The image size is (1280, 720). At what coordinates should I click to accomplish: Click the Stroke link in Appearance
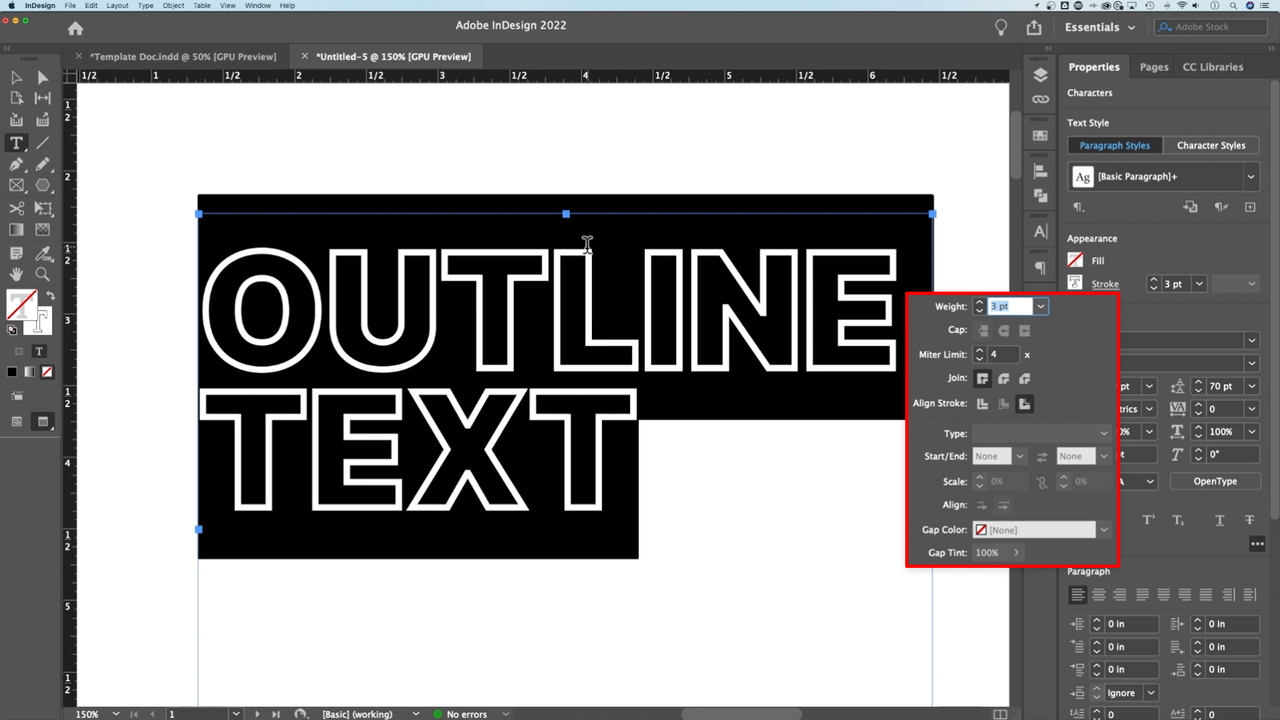1105,283
